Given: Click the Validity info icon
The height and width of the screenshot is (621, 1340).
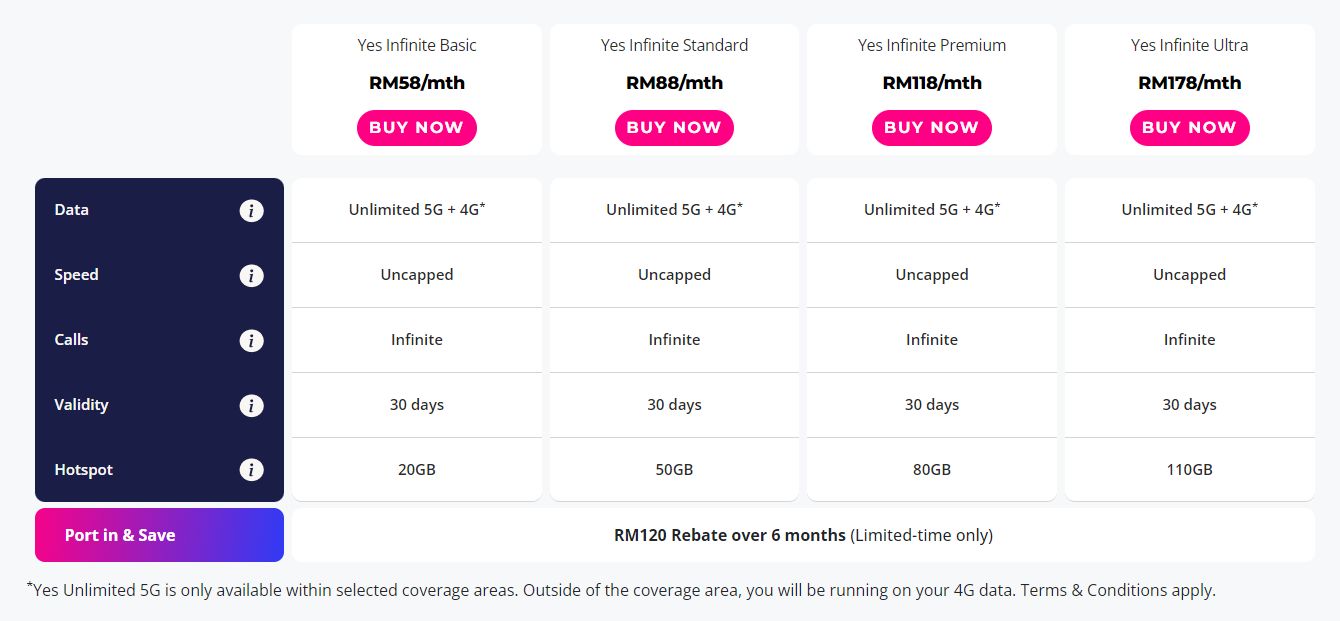Looking at the screenshot, I should [x=251, y=405].
